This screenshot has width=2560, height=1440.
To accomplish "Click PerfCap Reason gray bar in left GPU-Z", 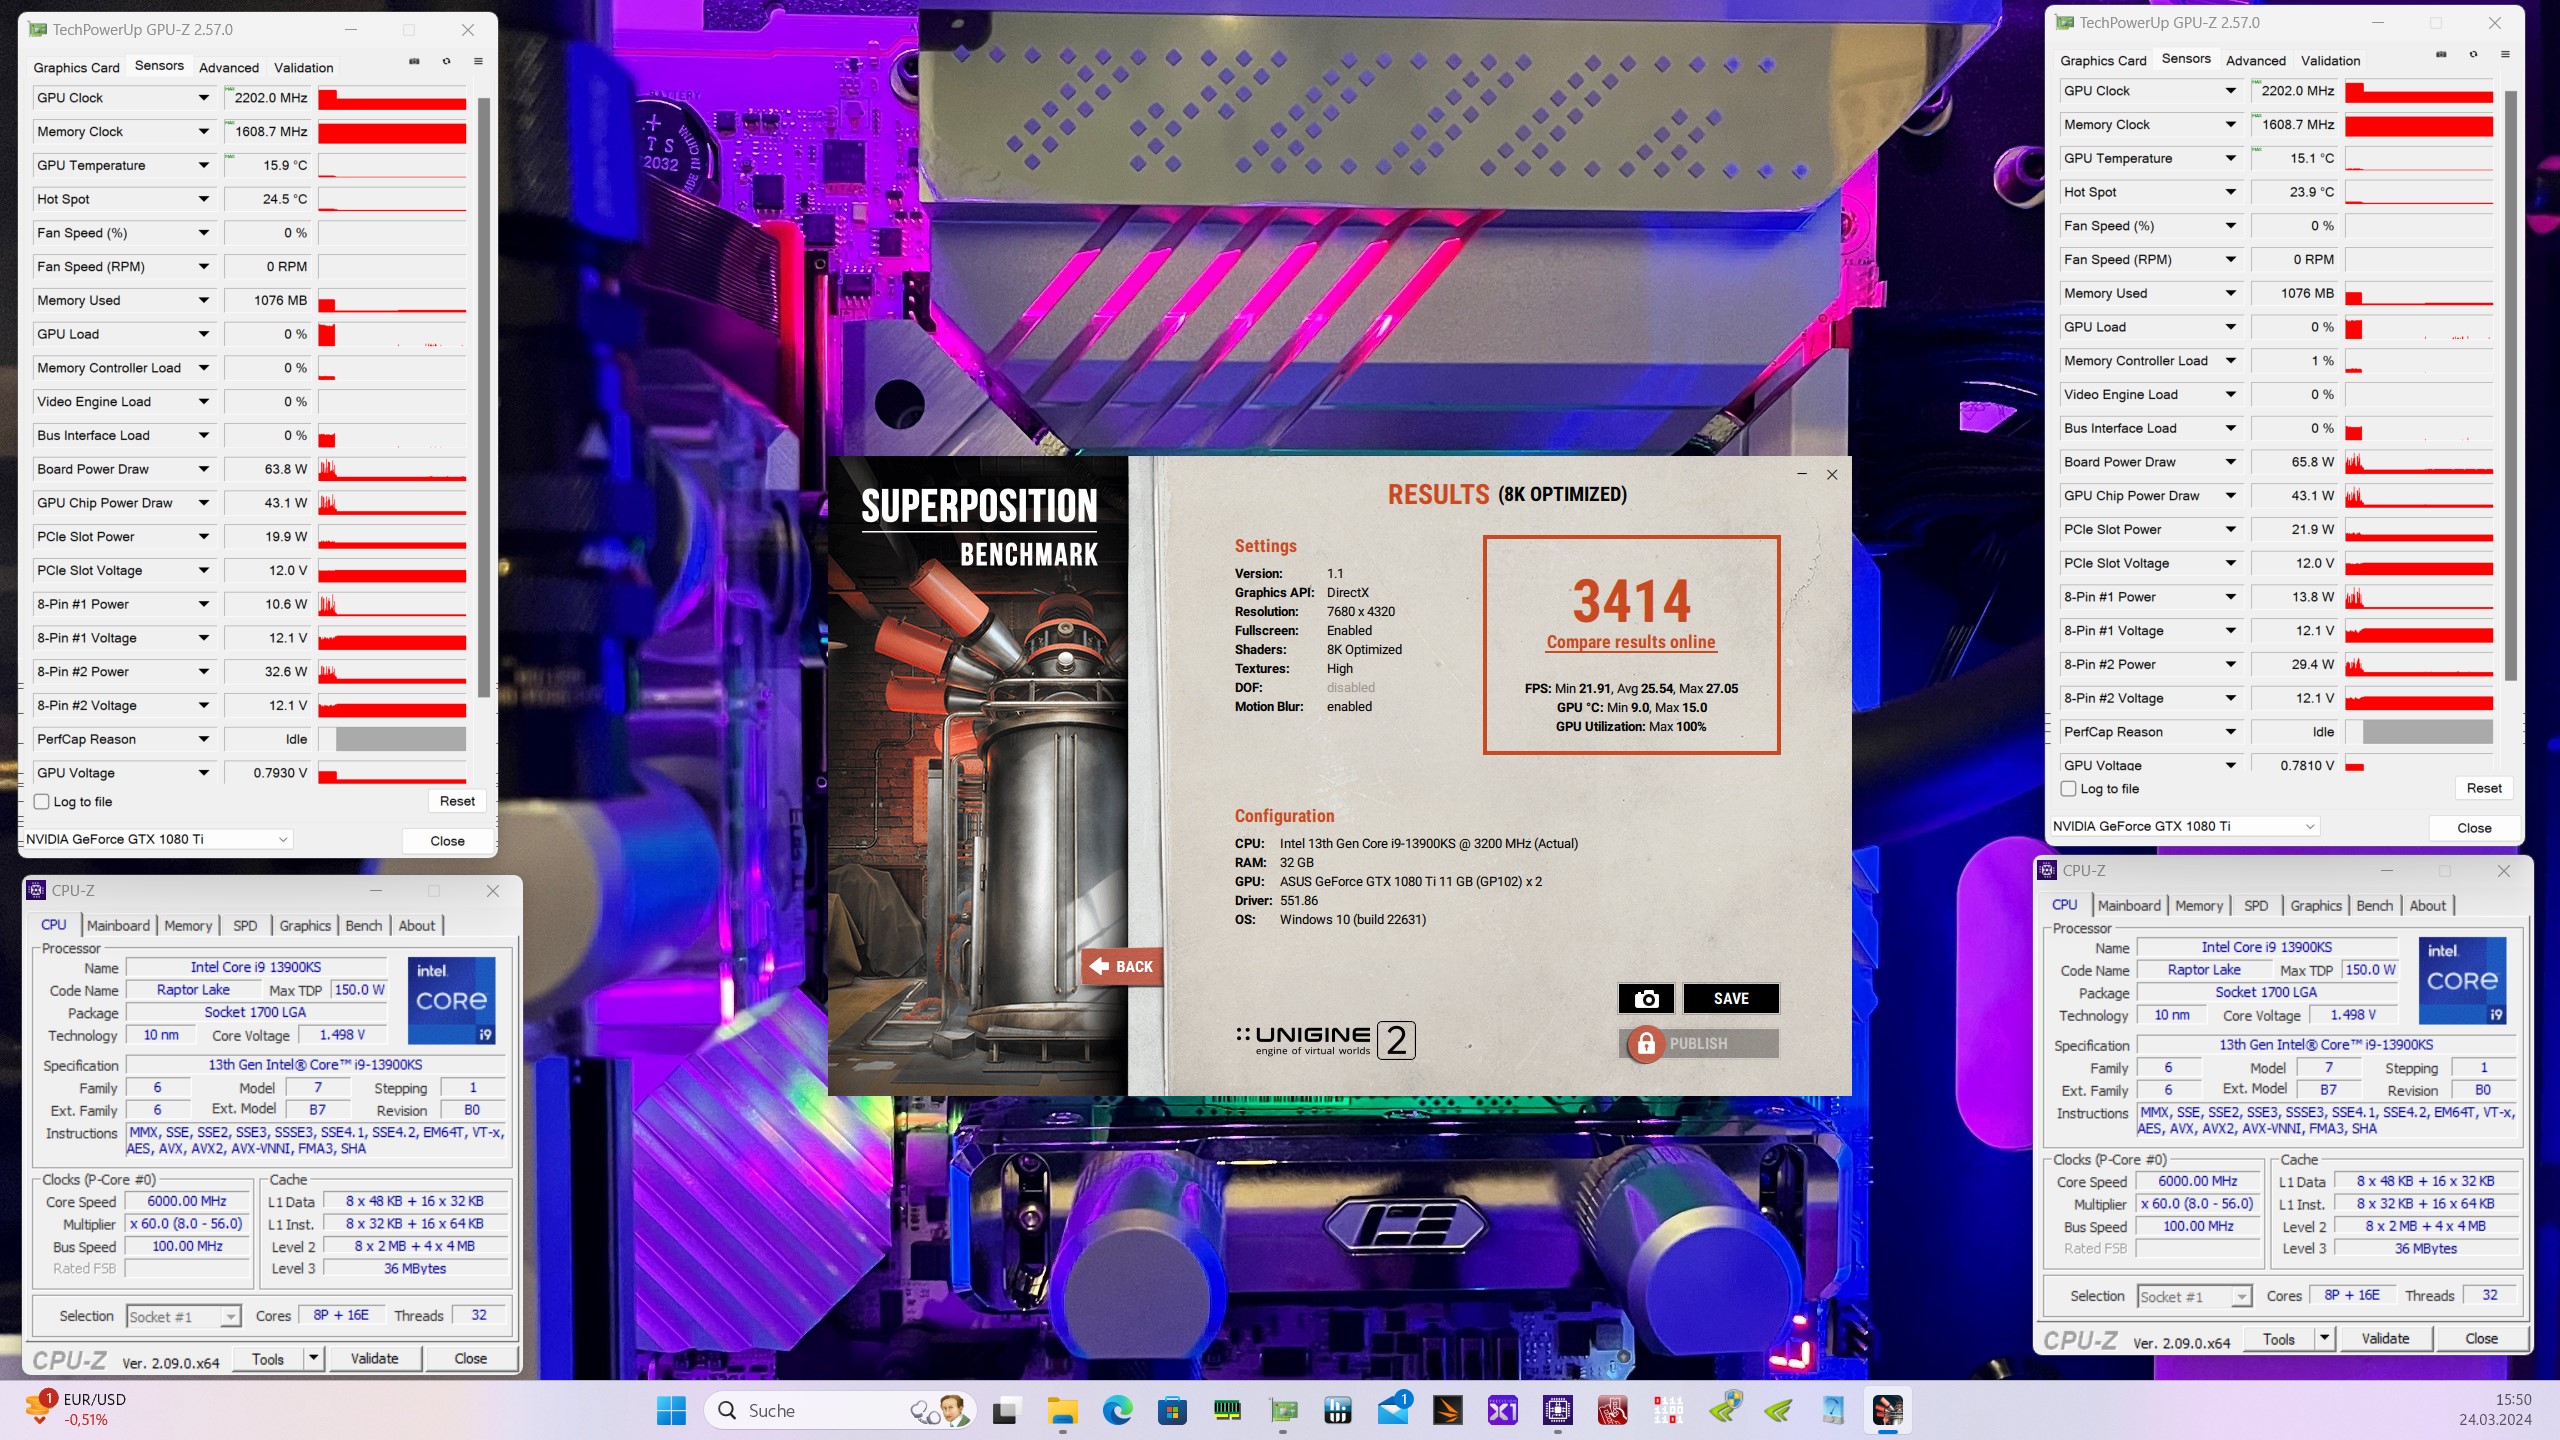I will click(400, 739).
